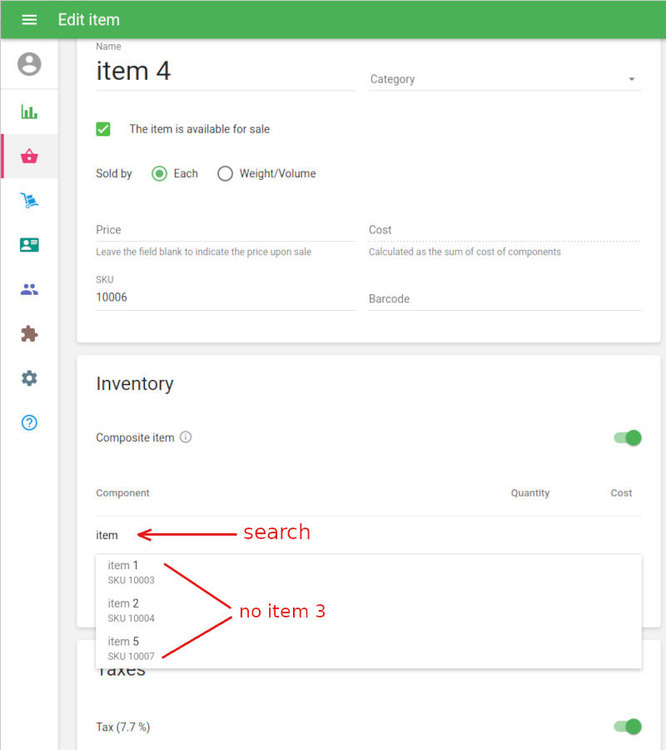
Task: Open the Customers people icon
Action: [29, 290]
